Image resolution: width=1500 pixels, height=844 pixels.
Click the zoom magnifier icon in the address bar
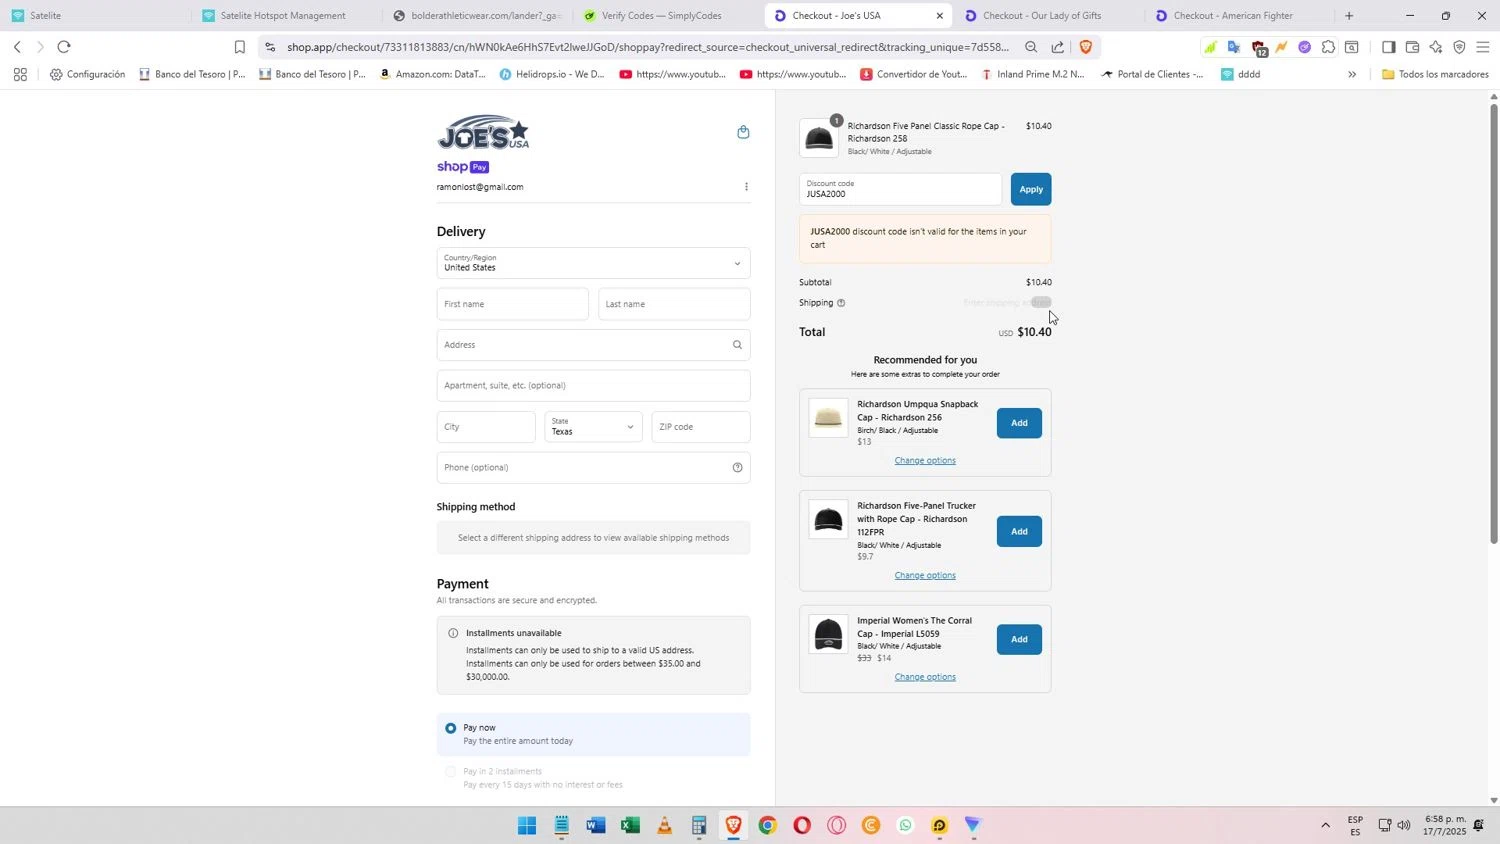pos(1031,47)
